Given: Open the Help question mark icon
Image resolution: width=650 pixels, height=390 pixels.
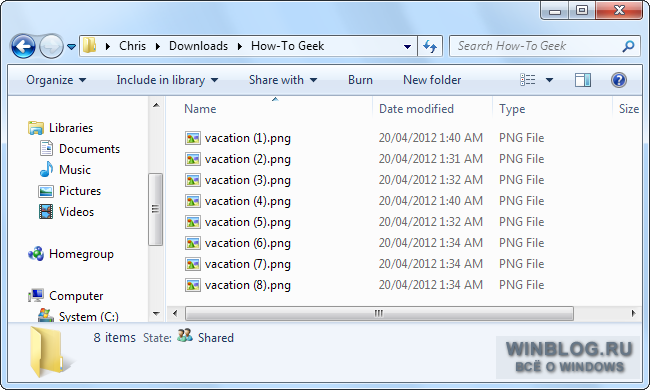Looking at the screenshot, I should (618, 80).
